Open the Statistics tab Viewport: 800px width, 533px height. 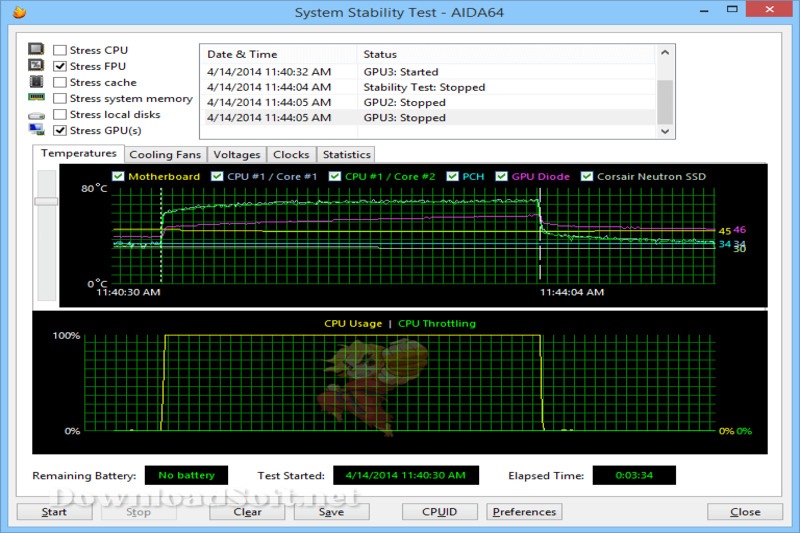tap(346, 155)
